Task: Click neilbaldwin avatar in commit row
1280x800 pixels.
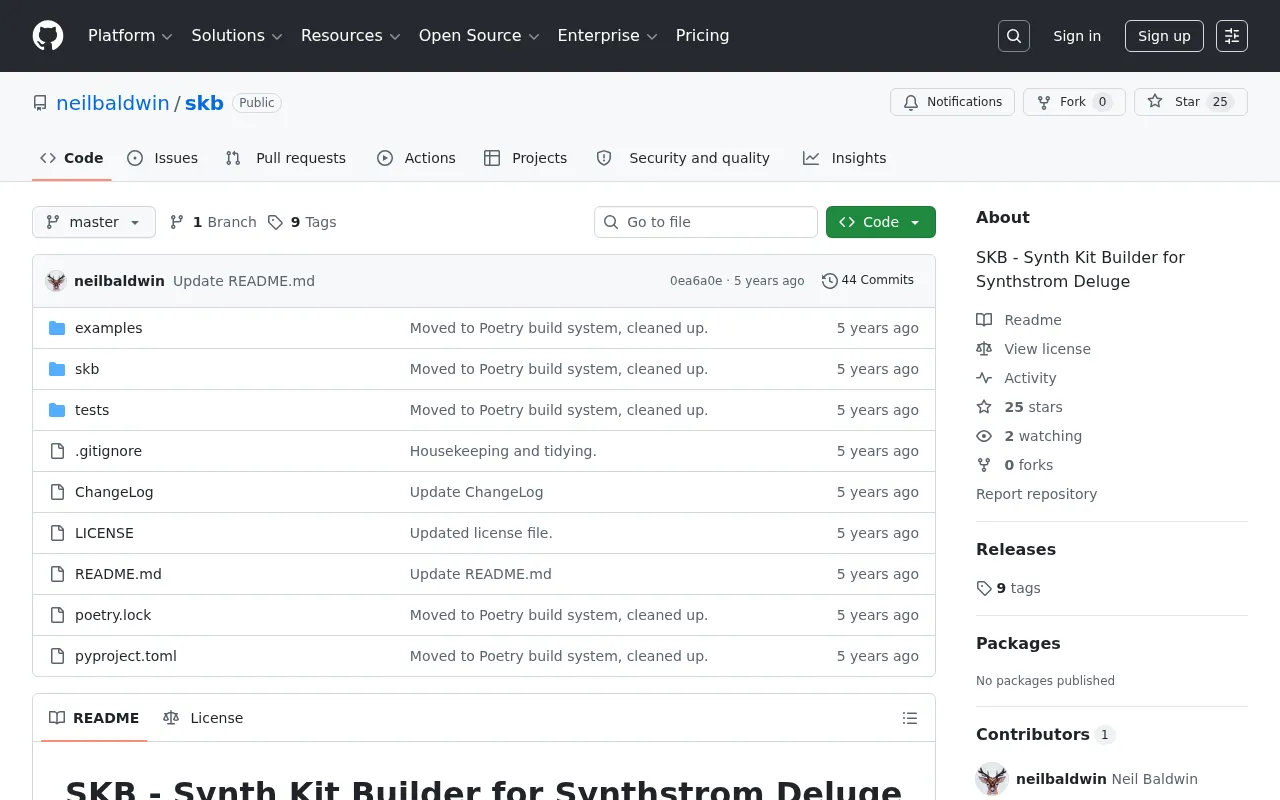Action: 56,281
